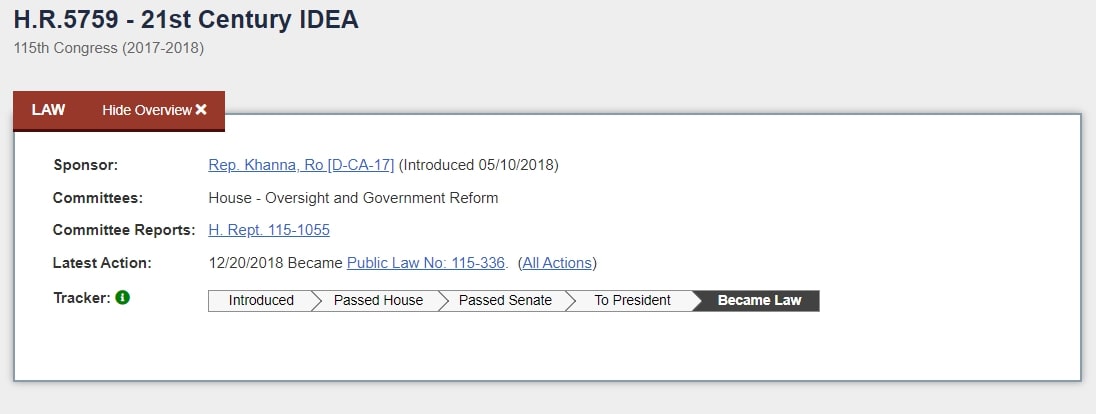Screen dimensions: 1096x414
Task: Click the Introduced tracker step
Action: (x=260, y=301)
